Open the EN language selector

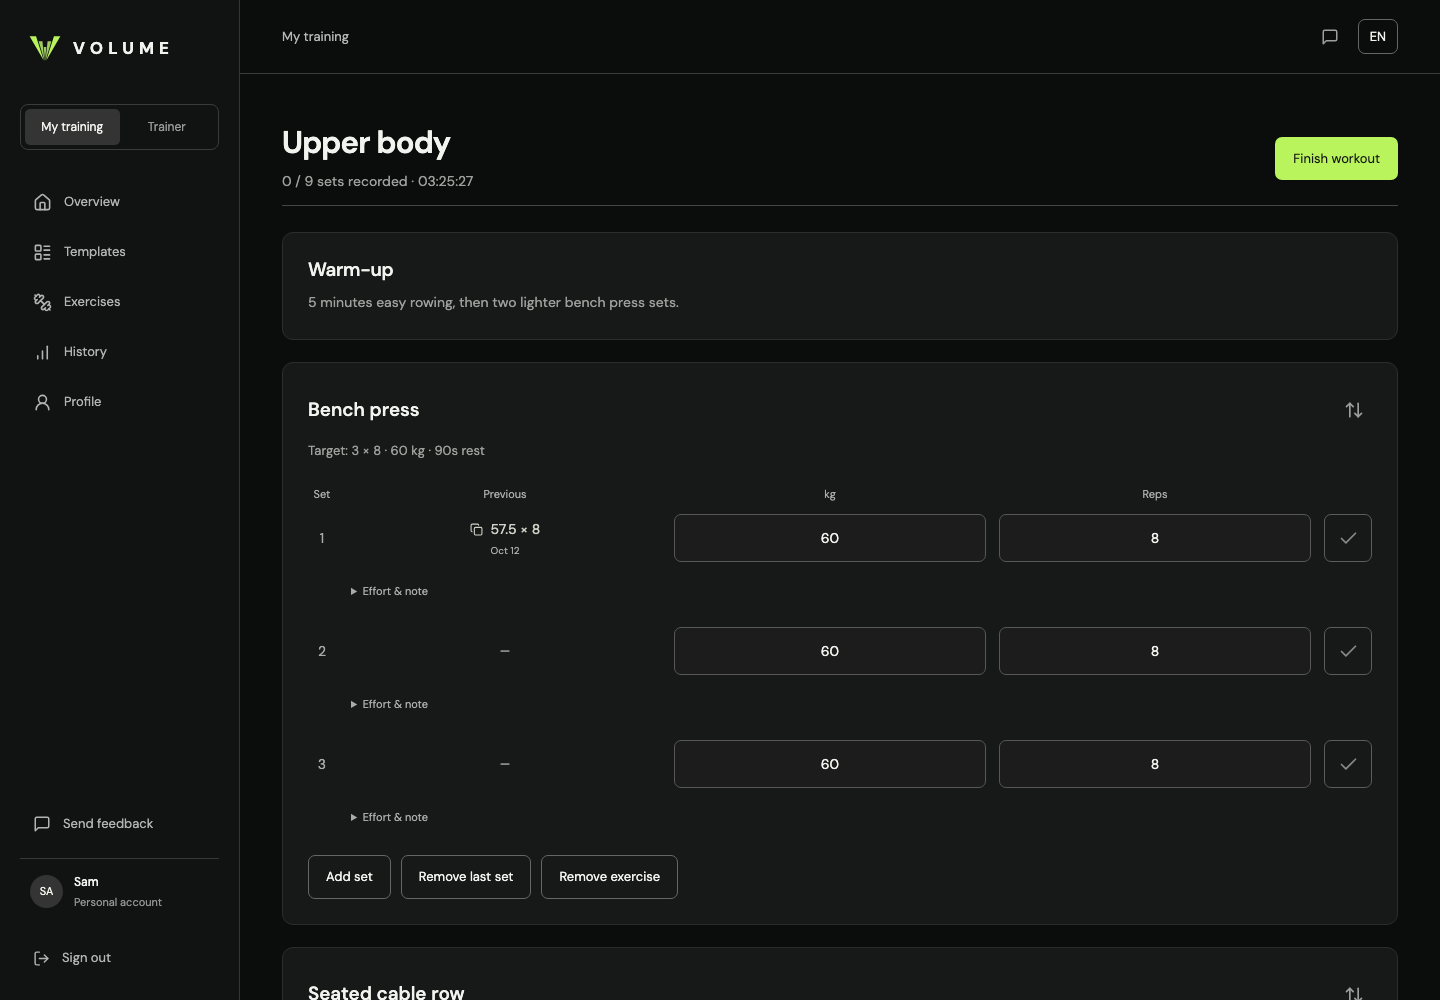[1378, 37]
